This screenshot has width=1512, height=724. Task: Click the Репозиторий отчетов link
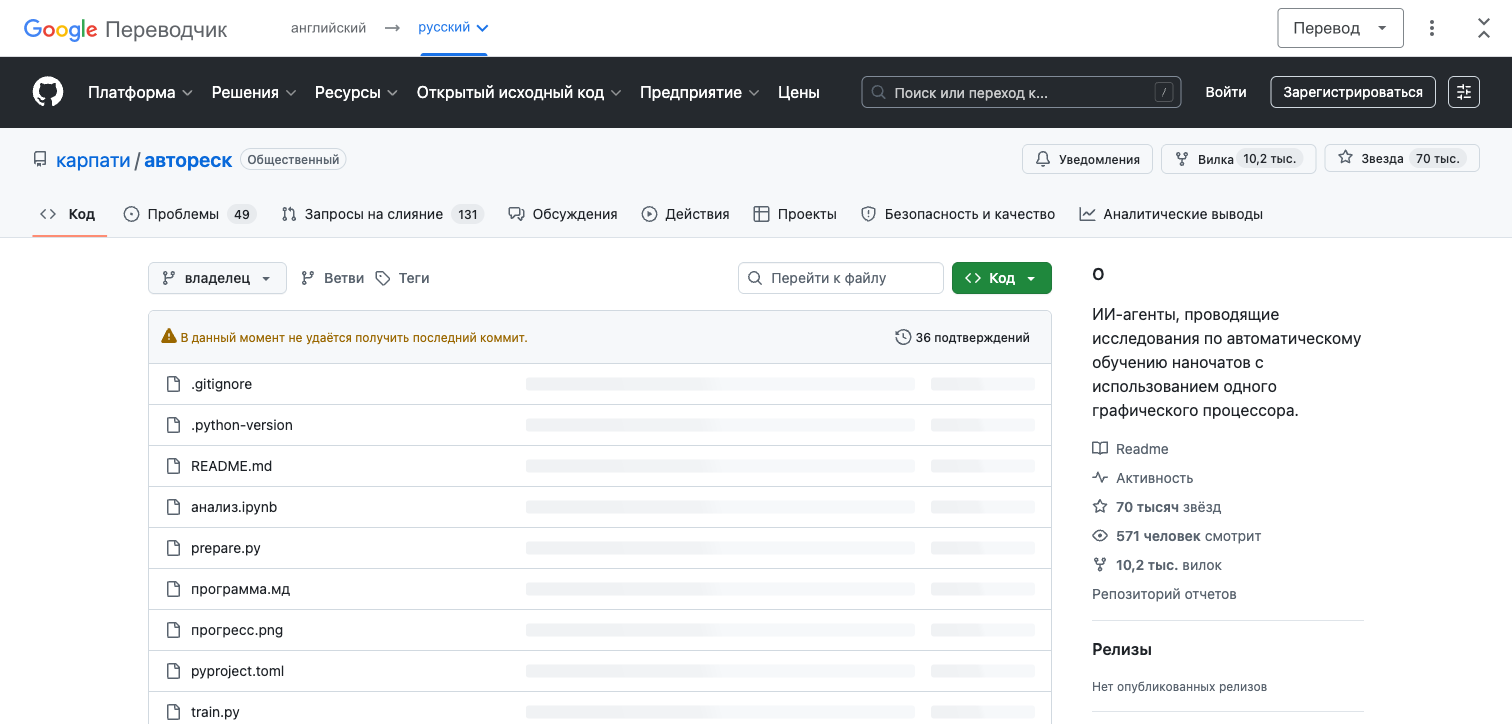1164,594
